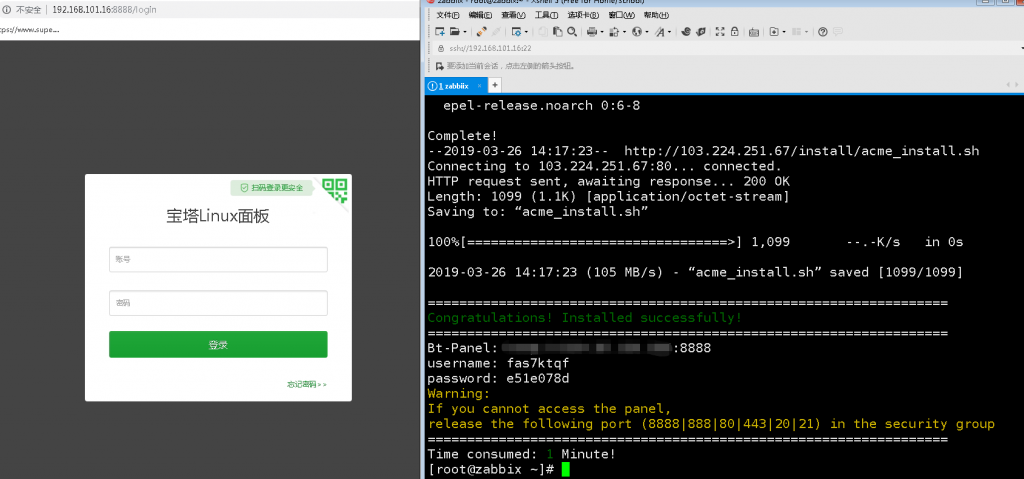Click the add-session arrow icon in hint bar

point(440,66)
